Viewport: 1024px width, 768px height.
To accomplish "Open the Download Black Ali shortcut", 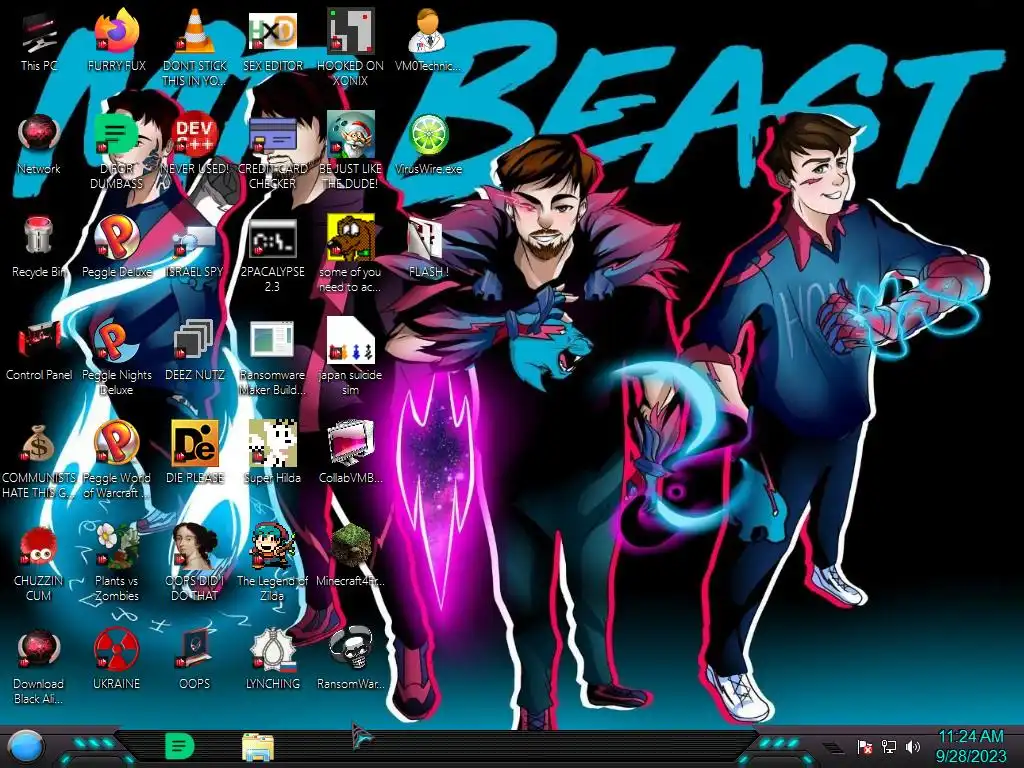I will (39, 667).
